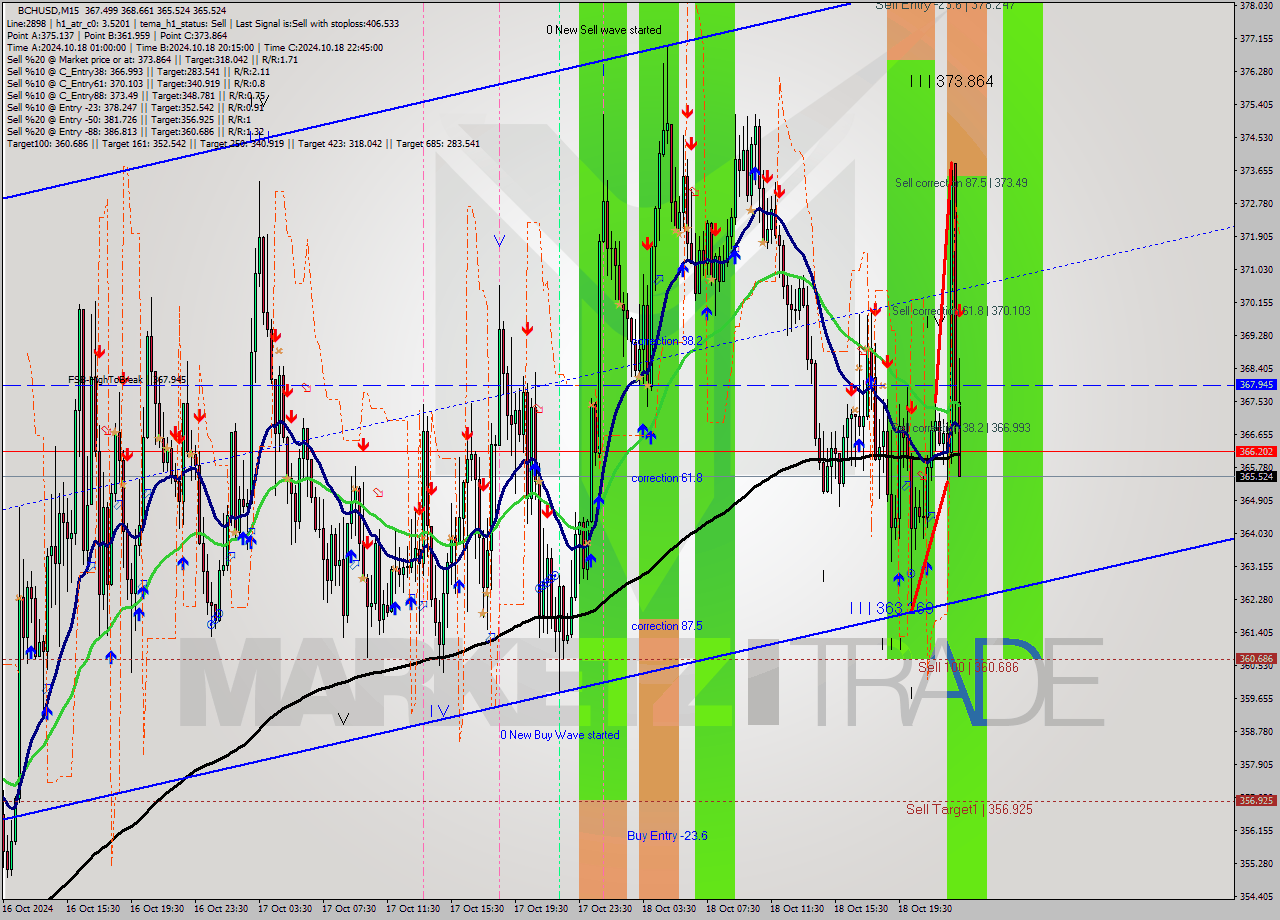Click the '16 Oct 2024' time axis label

pos(28,909)
